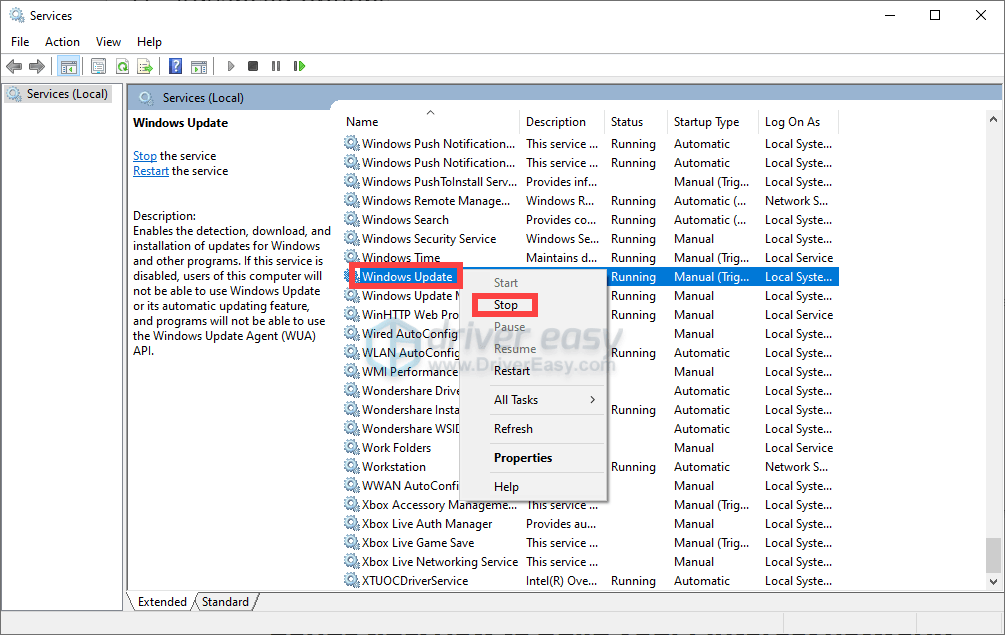
Task: Select Windows Remote Management service row
Action: pos(590,201)
